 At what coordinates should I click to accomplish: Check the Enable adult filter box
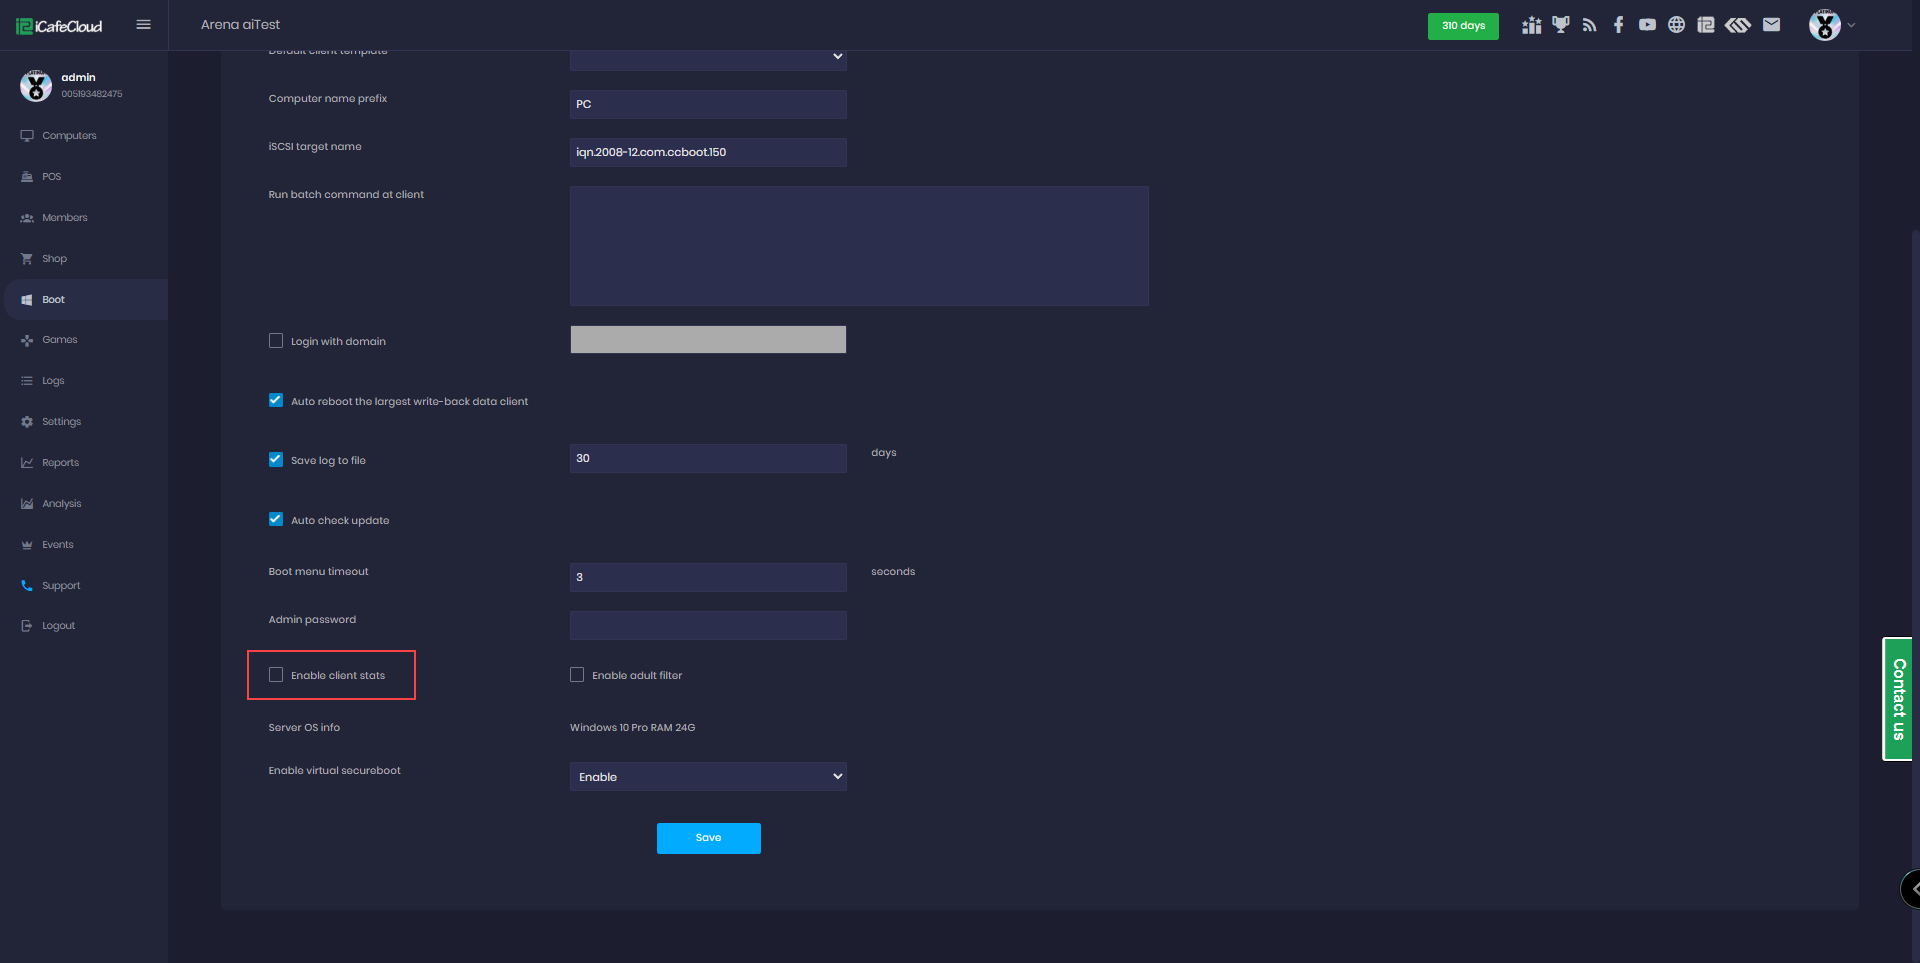(577, 675)
